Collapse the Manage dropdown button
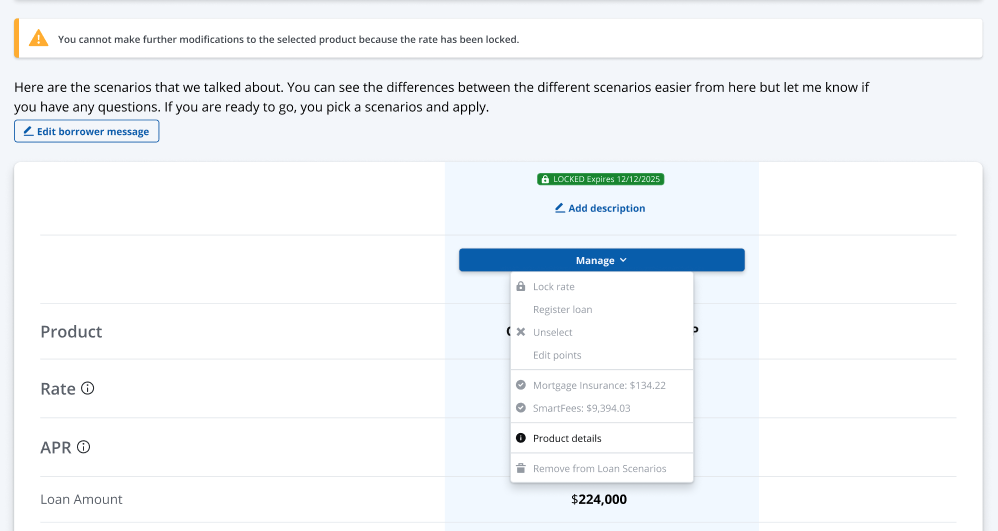The width and height of the screenshot is (998, 531). click(601, 260)
